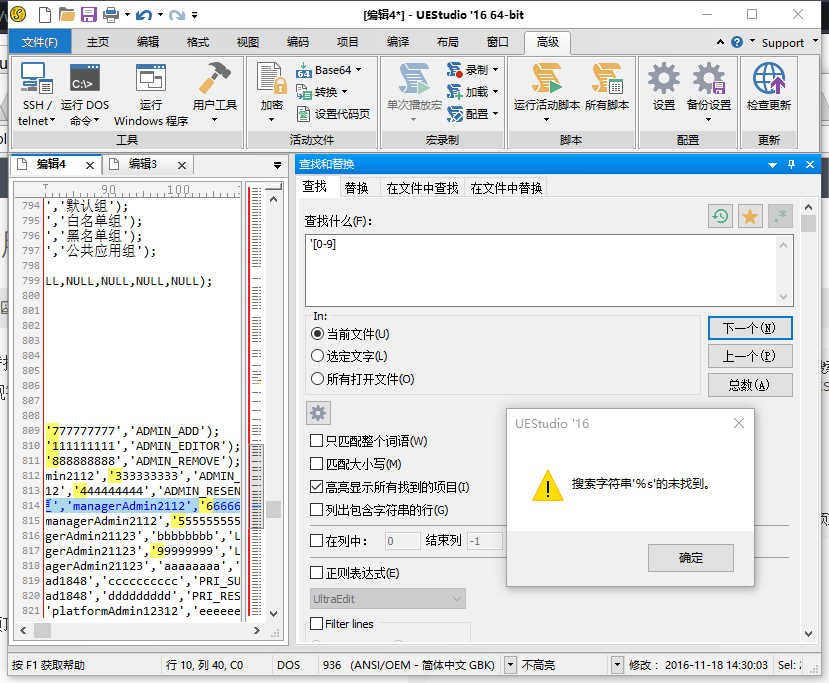The height and width of the screenshot is (683, 829).
Task: Open the 在文件中查找 tab
Action: click(x=422, y=188)
